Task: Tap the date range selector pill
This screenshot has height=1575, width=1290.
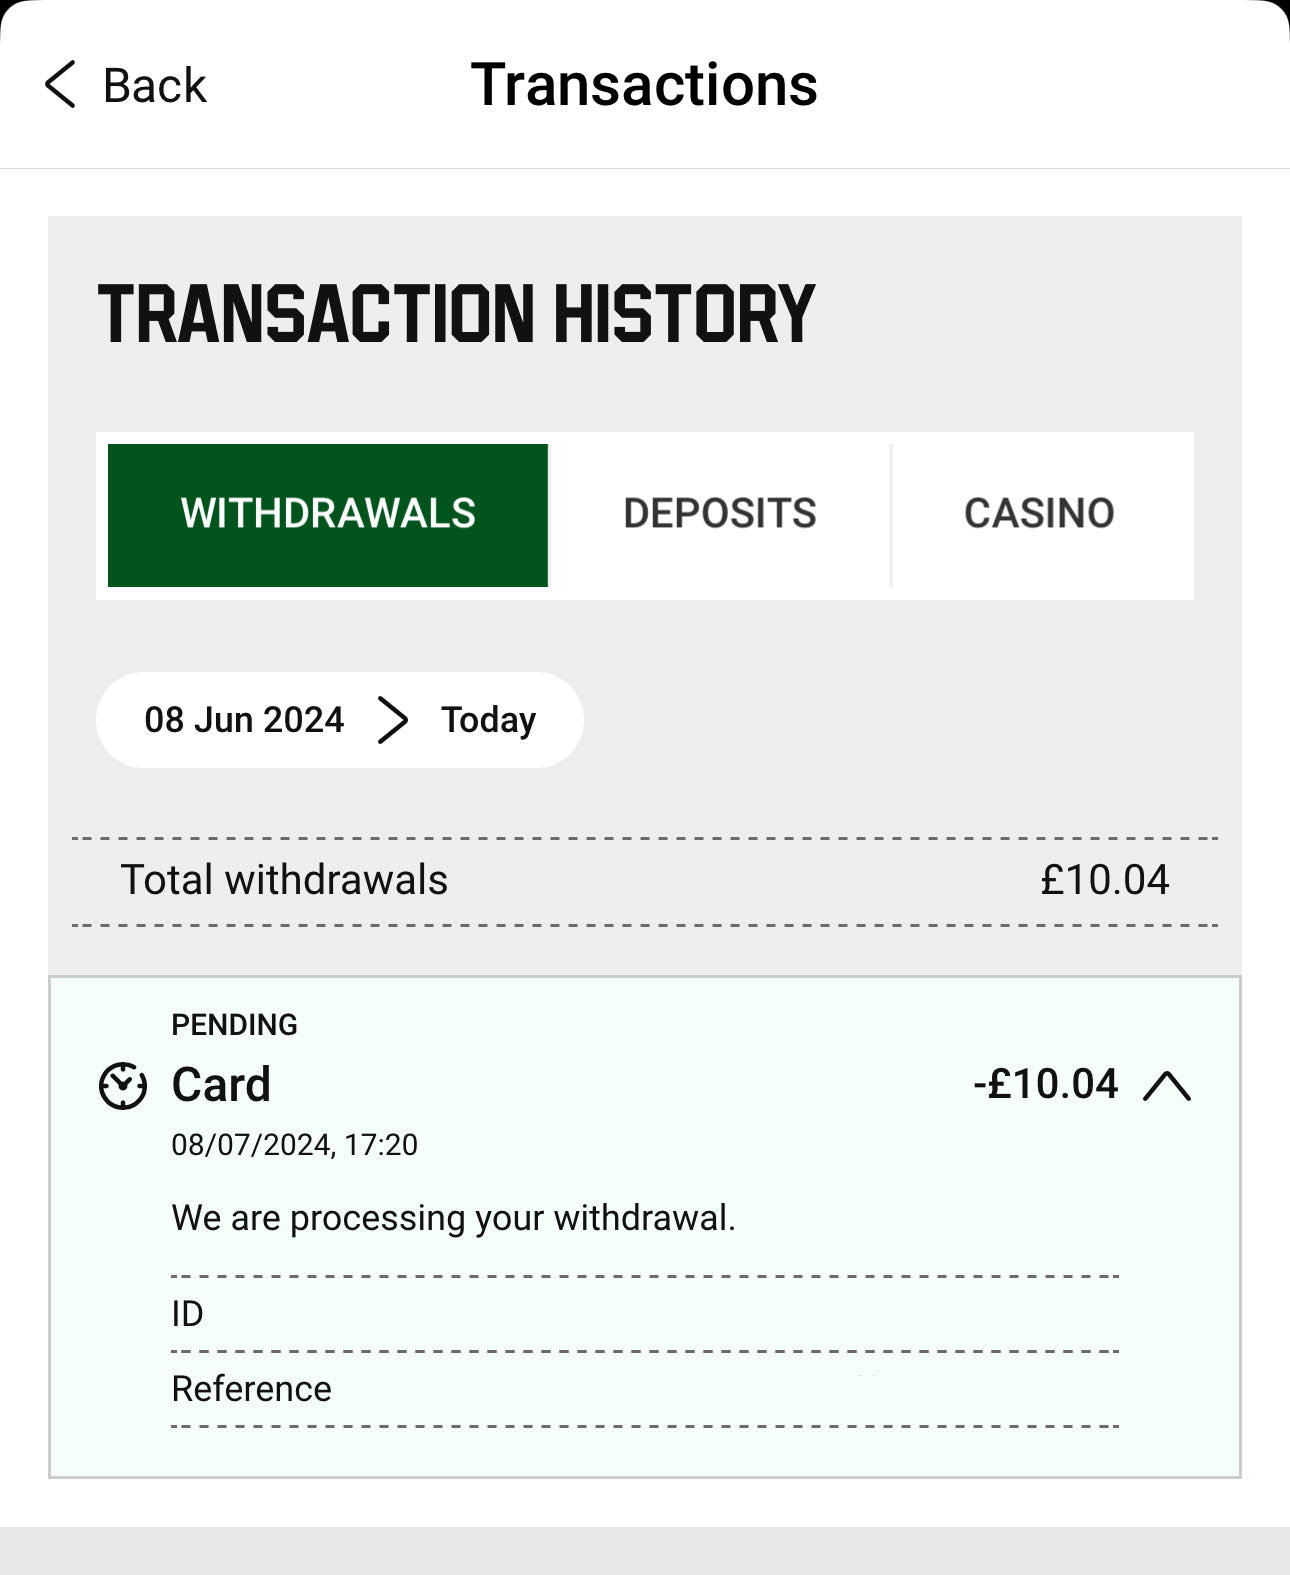Action: click(x=338, y=719)
